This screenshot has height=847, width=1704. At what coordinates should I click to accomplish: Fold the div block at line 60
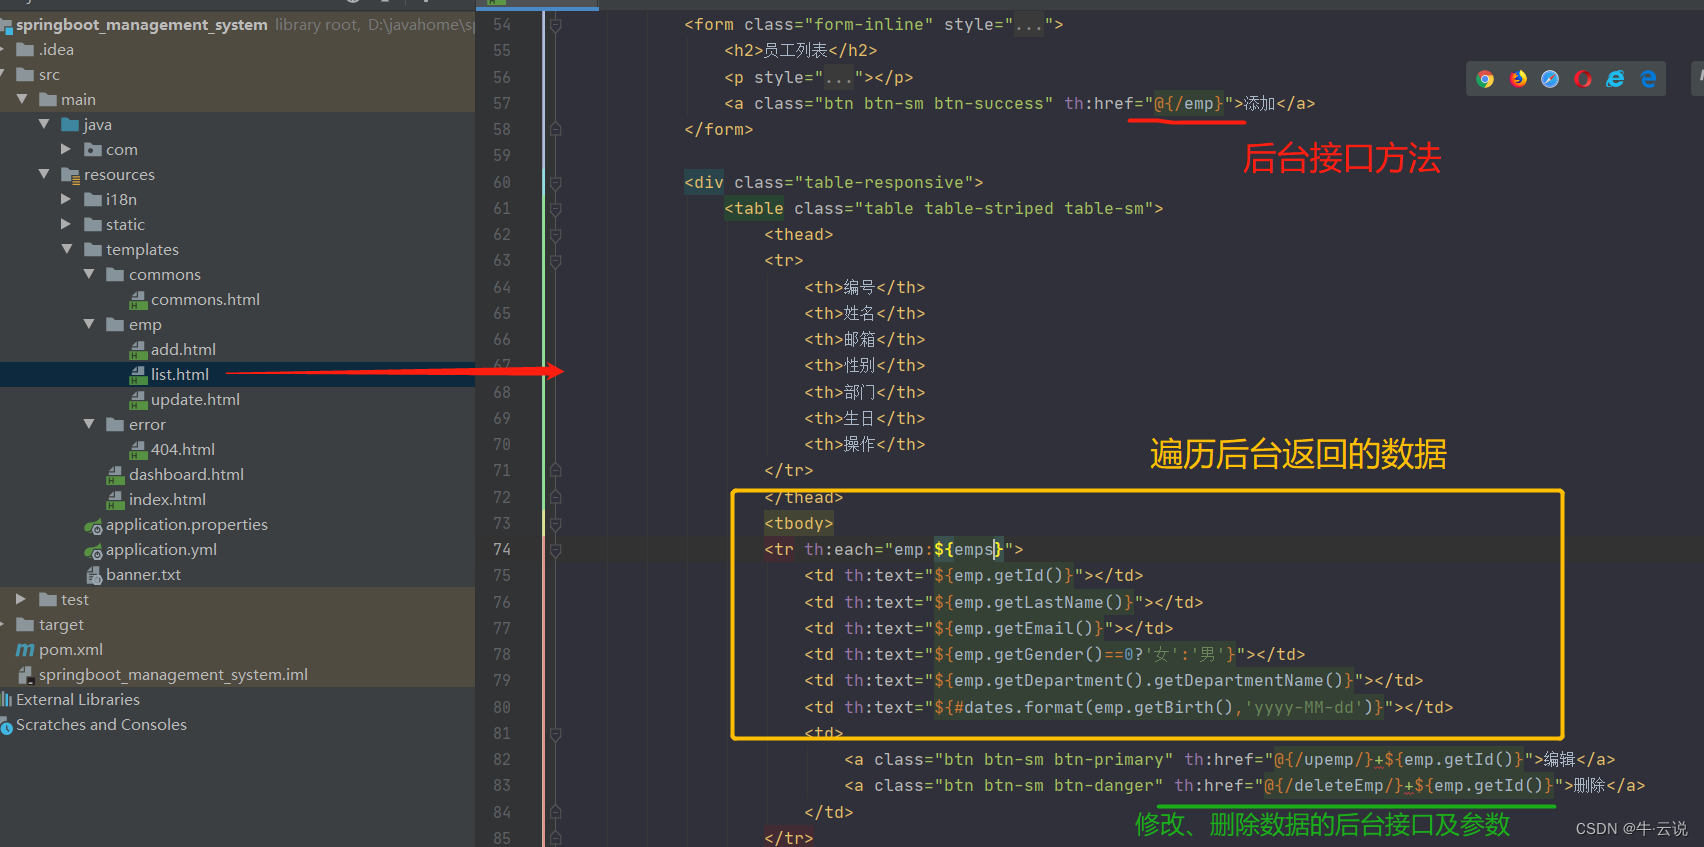[x=555, y=182]
